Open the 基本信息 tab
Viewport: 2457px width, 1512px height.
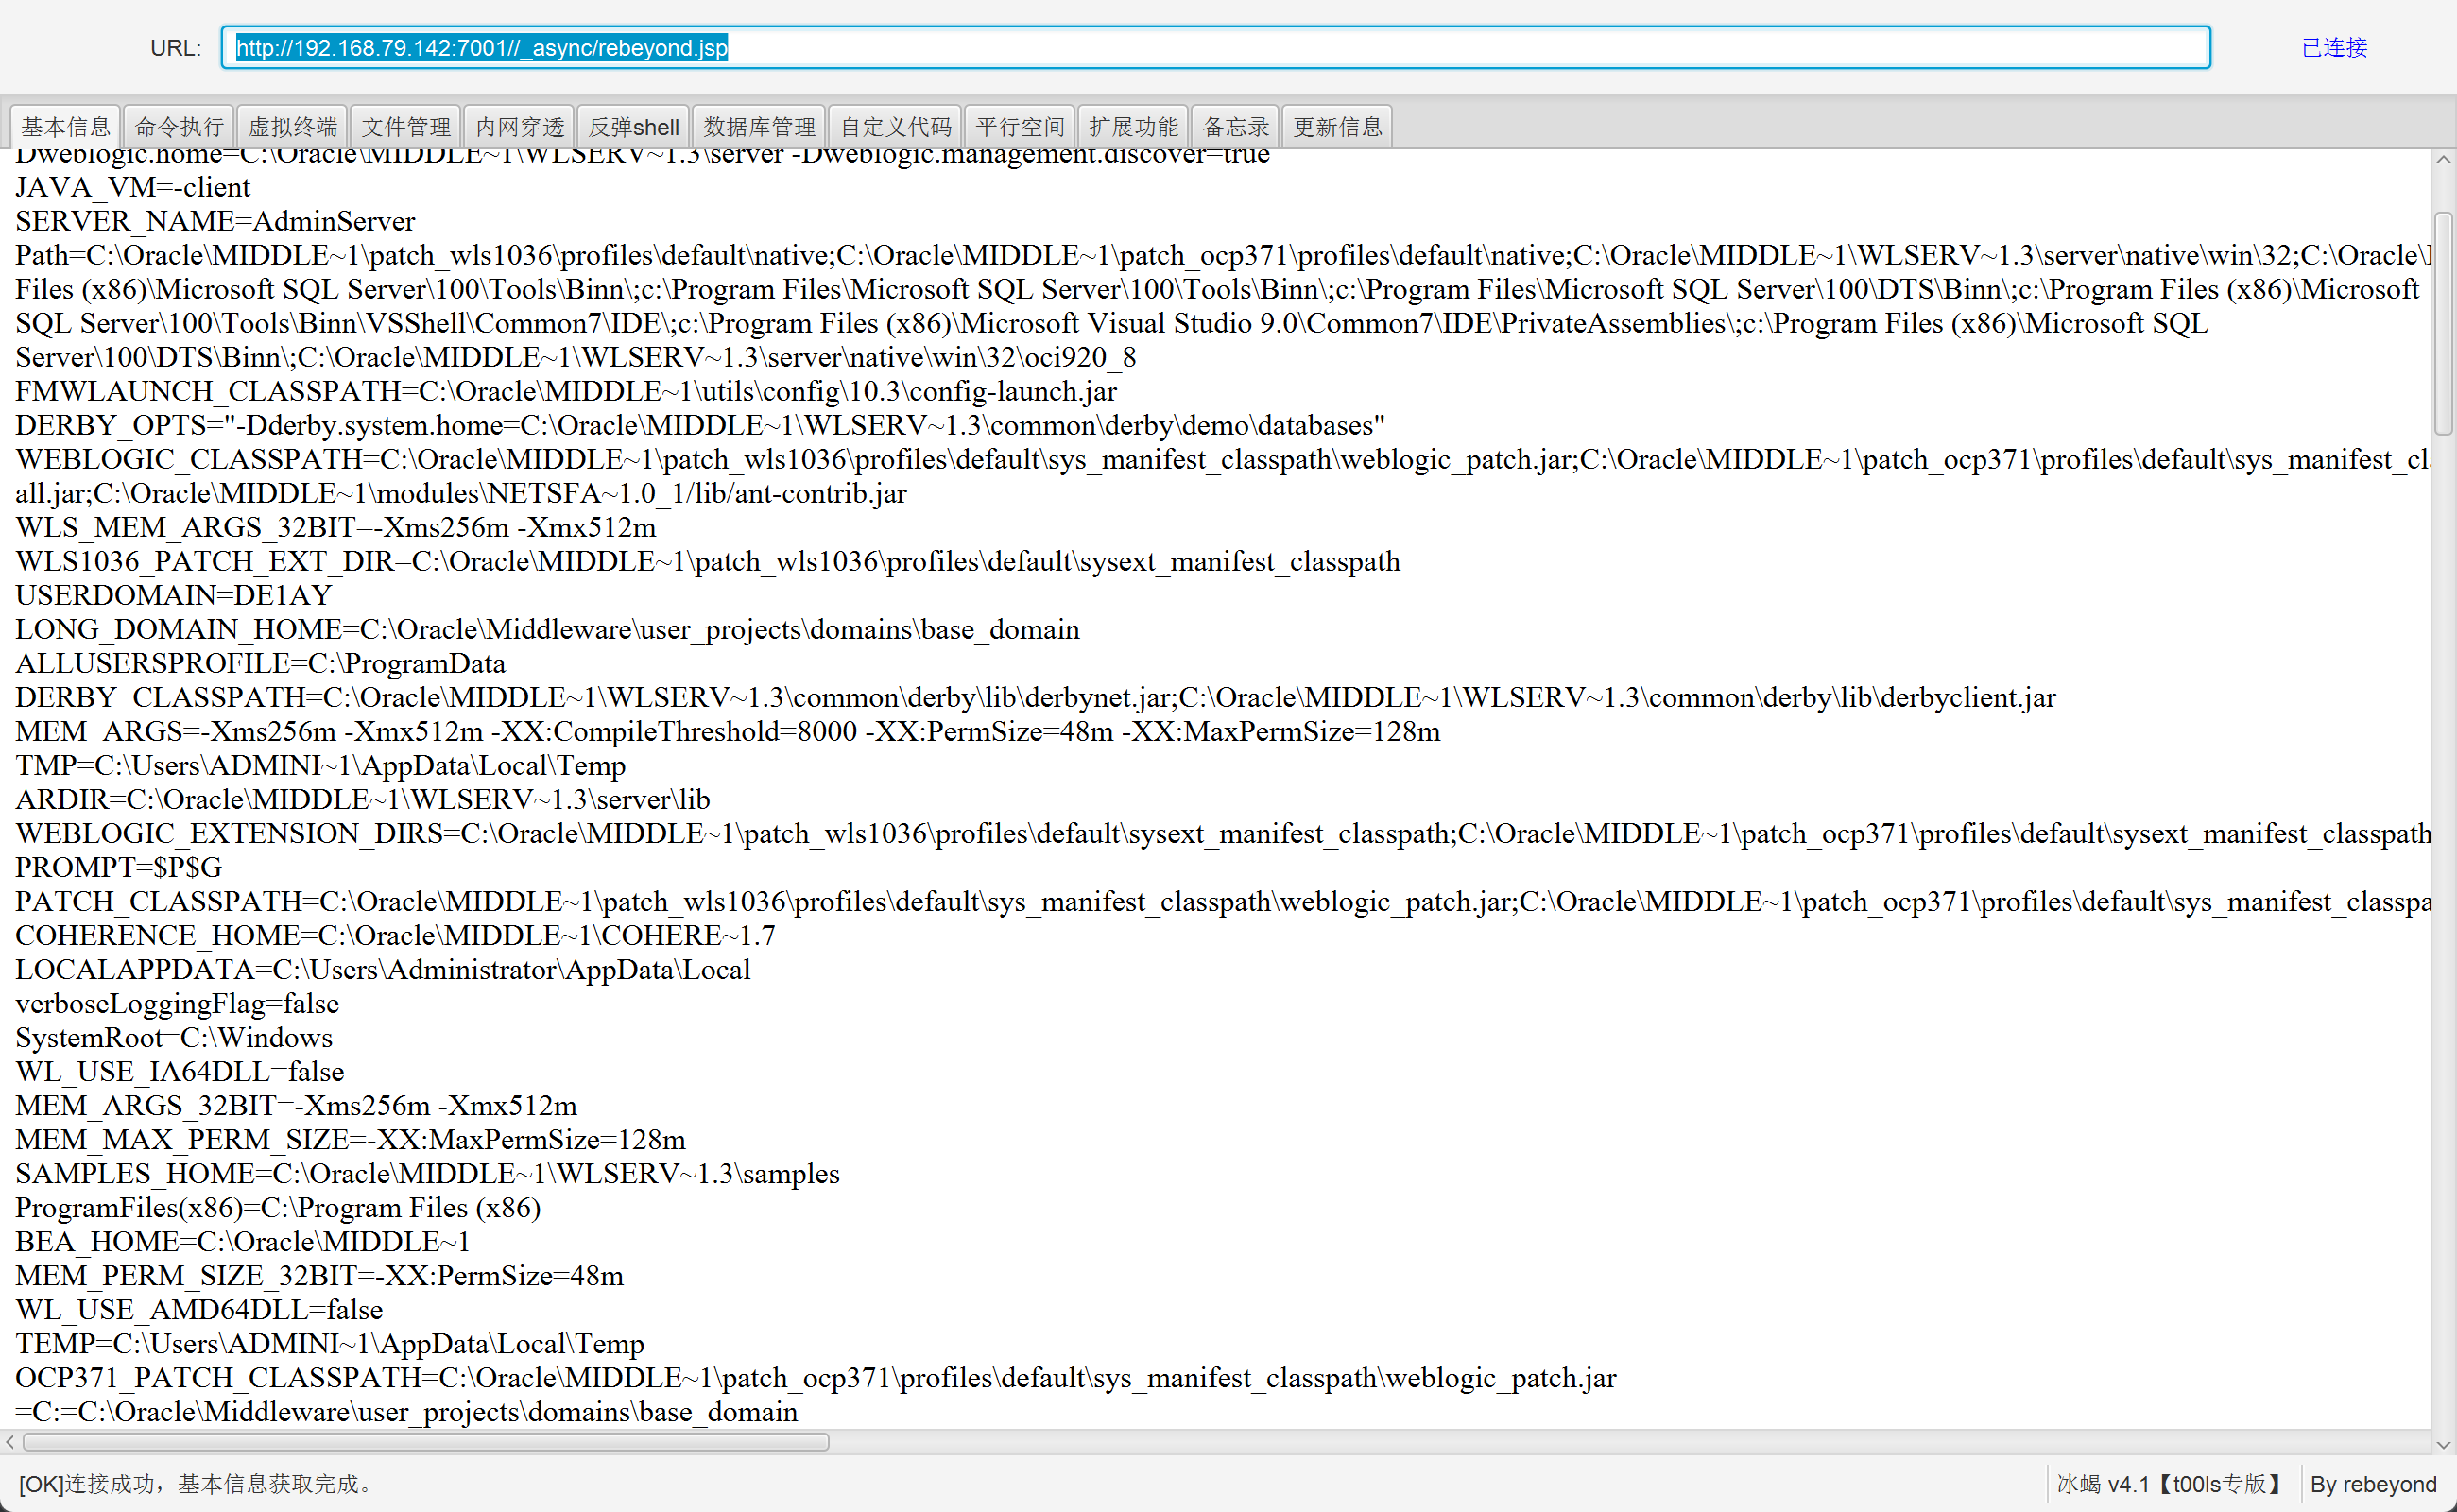(x=66, y=127)
